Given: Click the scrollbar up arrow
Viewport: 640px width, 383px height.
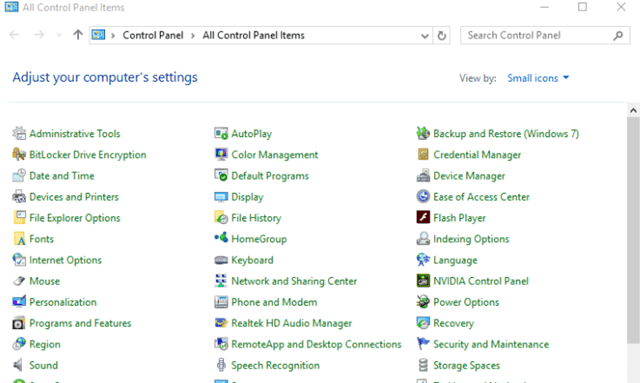Looking at the screenshot, I should pos(633,111).
